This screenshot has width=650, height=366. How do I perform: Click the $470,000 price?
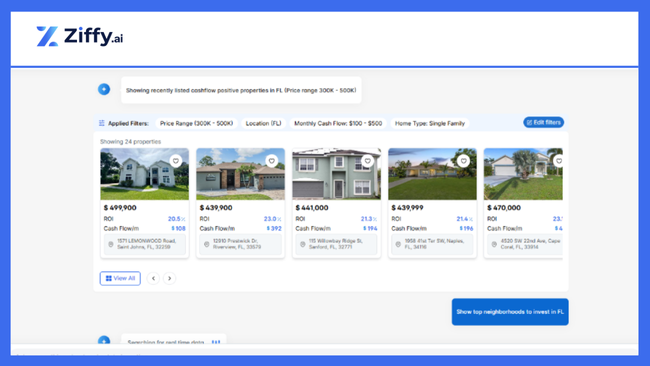(504, 208)
